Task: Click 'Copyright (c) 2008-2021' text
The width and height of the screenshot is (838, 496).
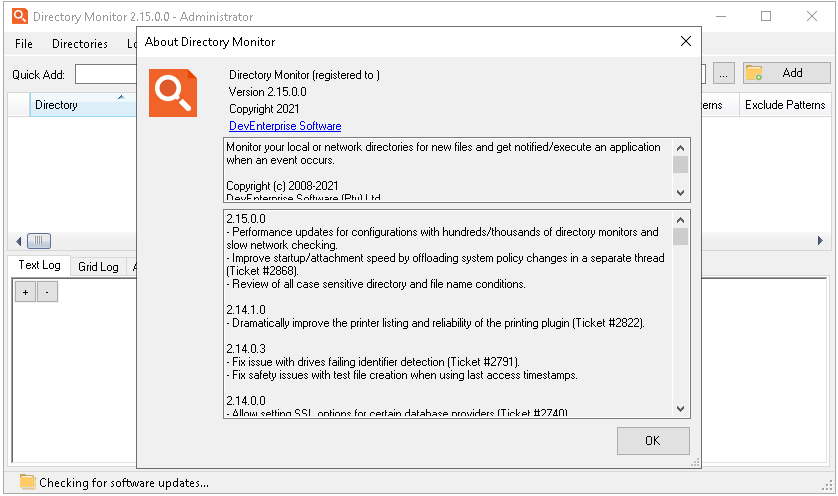Action: (x=282, y=186)
